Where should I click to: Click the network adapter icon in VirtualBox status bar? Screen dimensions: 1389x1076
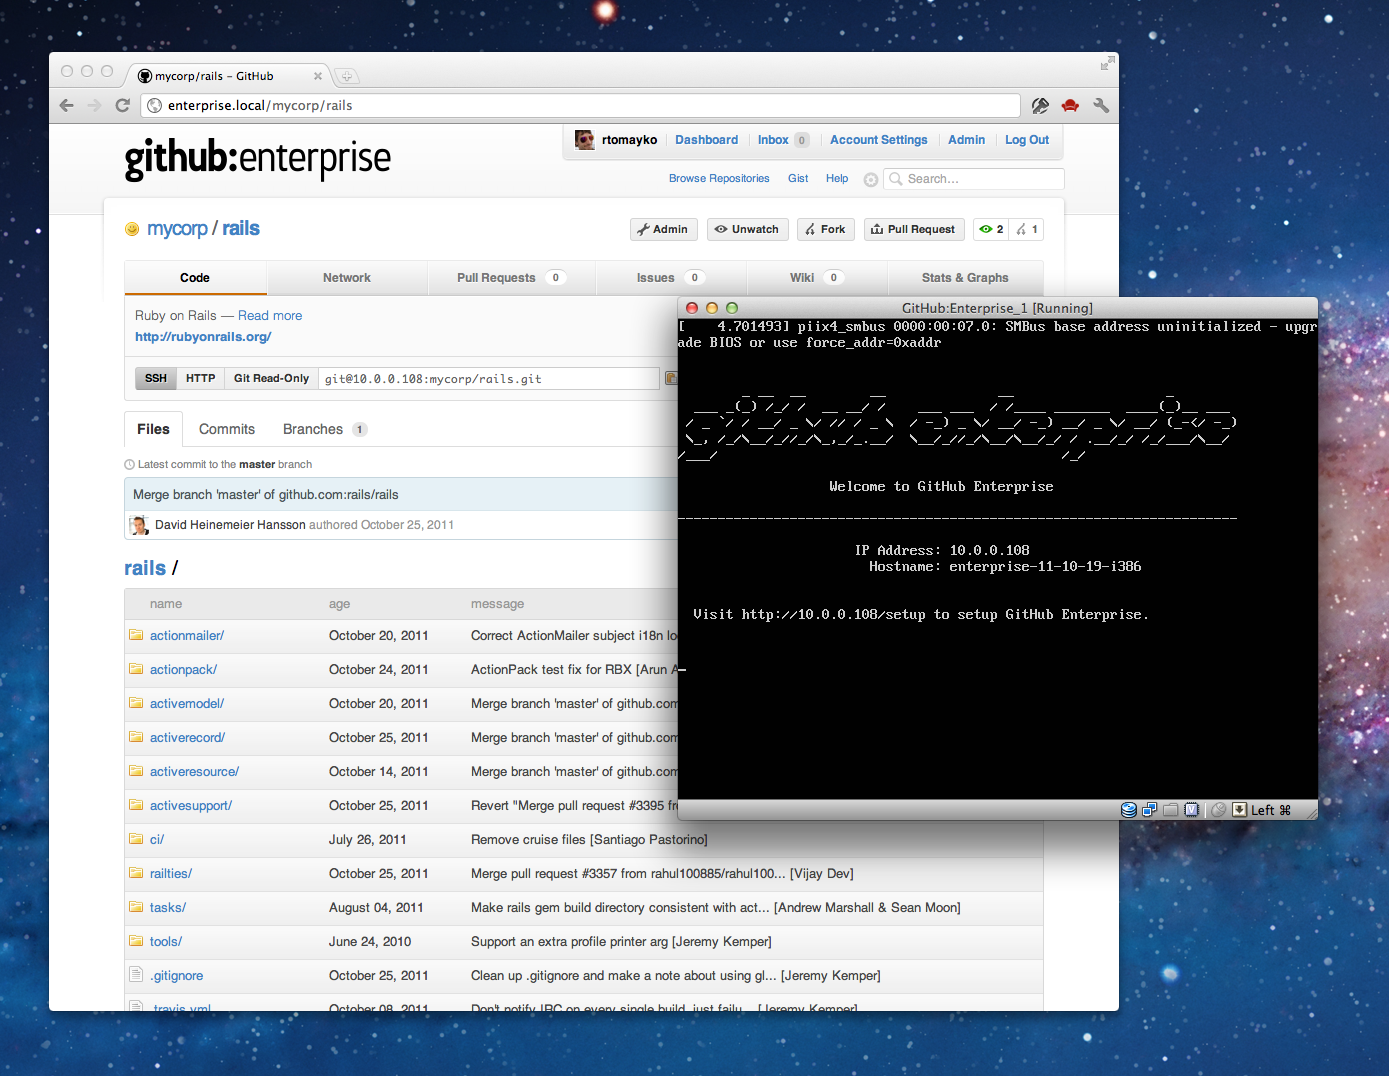(x=1149, y=810)
